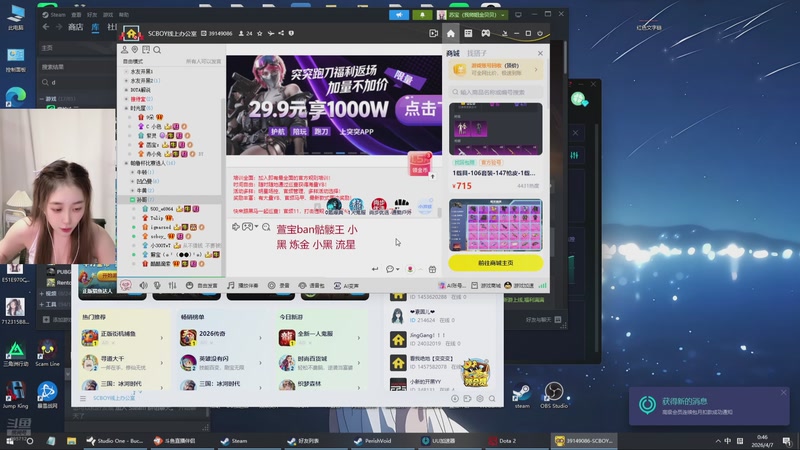Open the list panel icon beside home
This screenshot has width=800, height=450.
468,34
